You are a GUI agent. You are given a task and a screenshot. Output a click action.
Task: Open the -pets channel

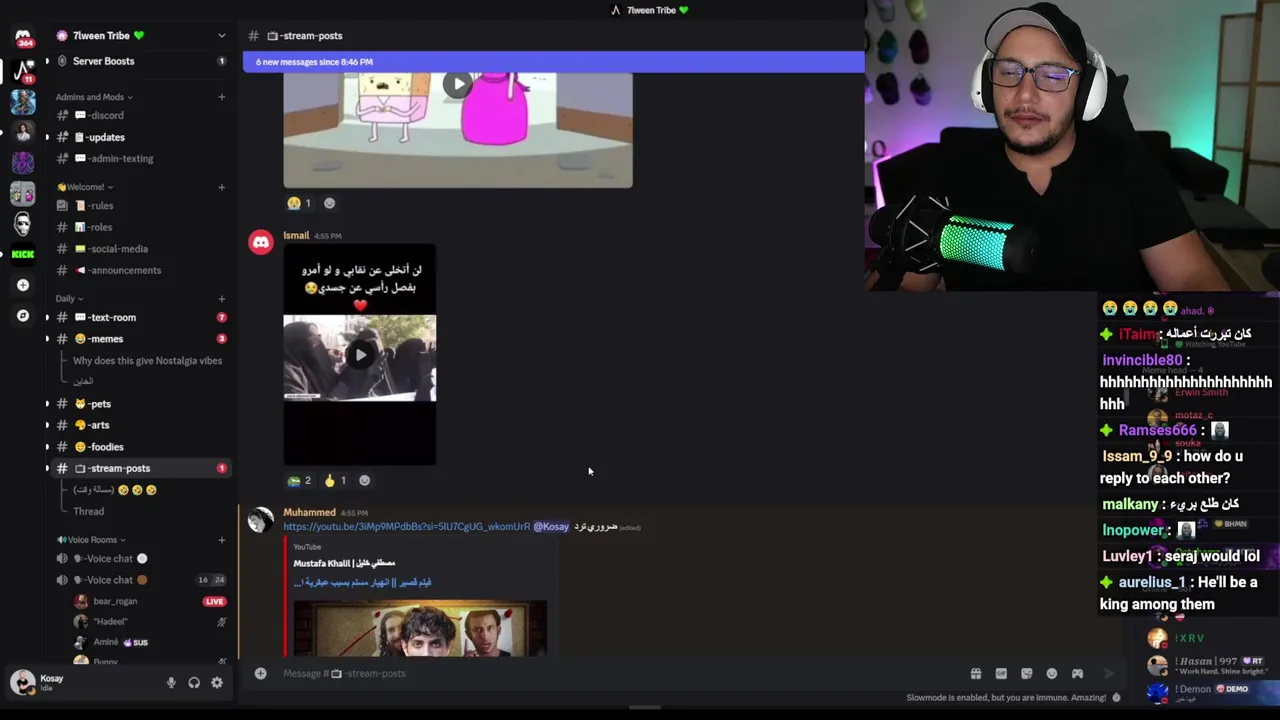[x=141, y=404]
